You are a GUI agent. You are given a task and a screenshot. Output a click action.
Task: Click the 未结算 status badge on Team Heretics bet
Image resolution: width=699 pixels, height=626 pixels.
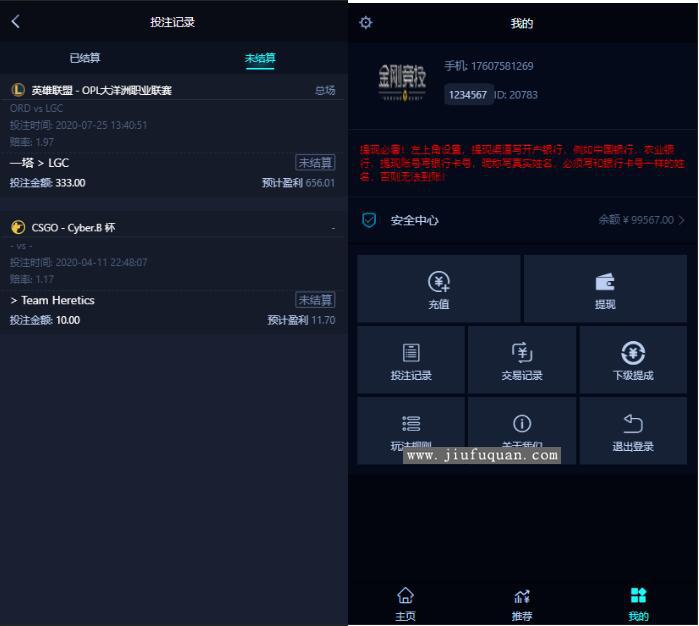click(315, 300)
